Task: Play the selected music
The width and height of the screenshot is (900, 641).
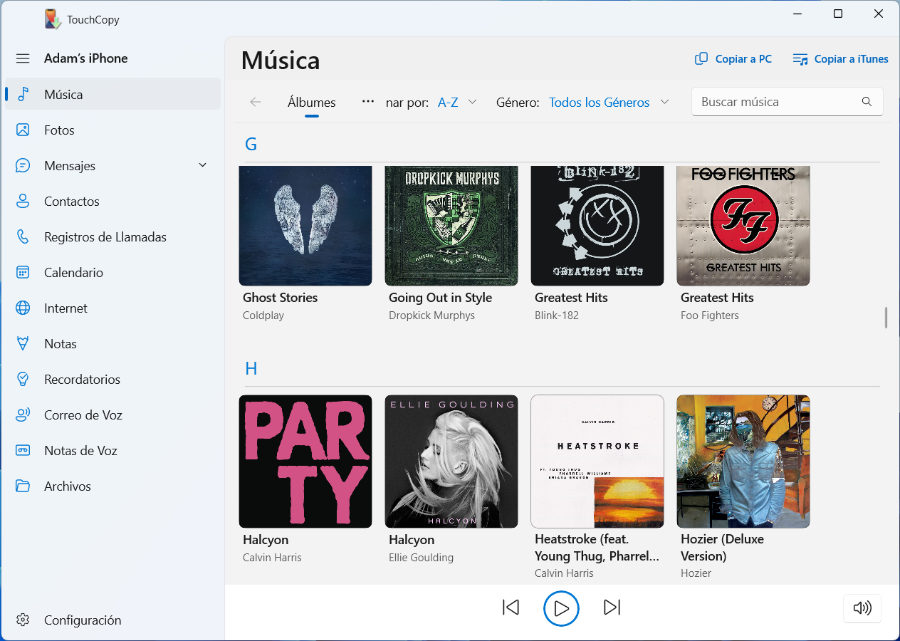Action: coord(561,608)
